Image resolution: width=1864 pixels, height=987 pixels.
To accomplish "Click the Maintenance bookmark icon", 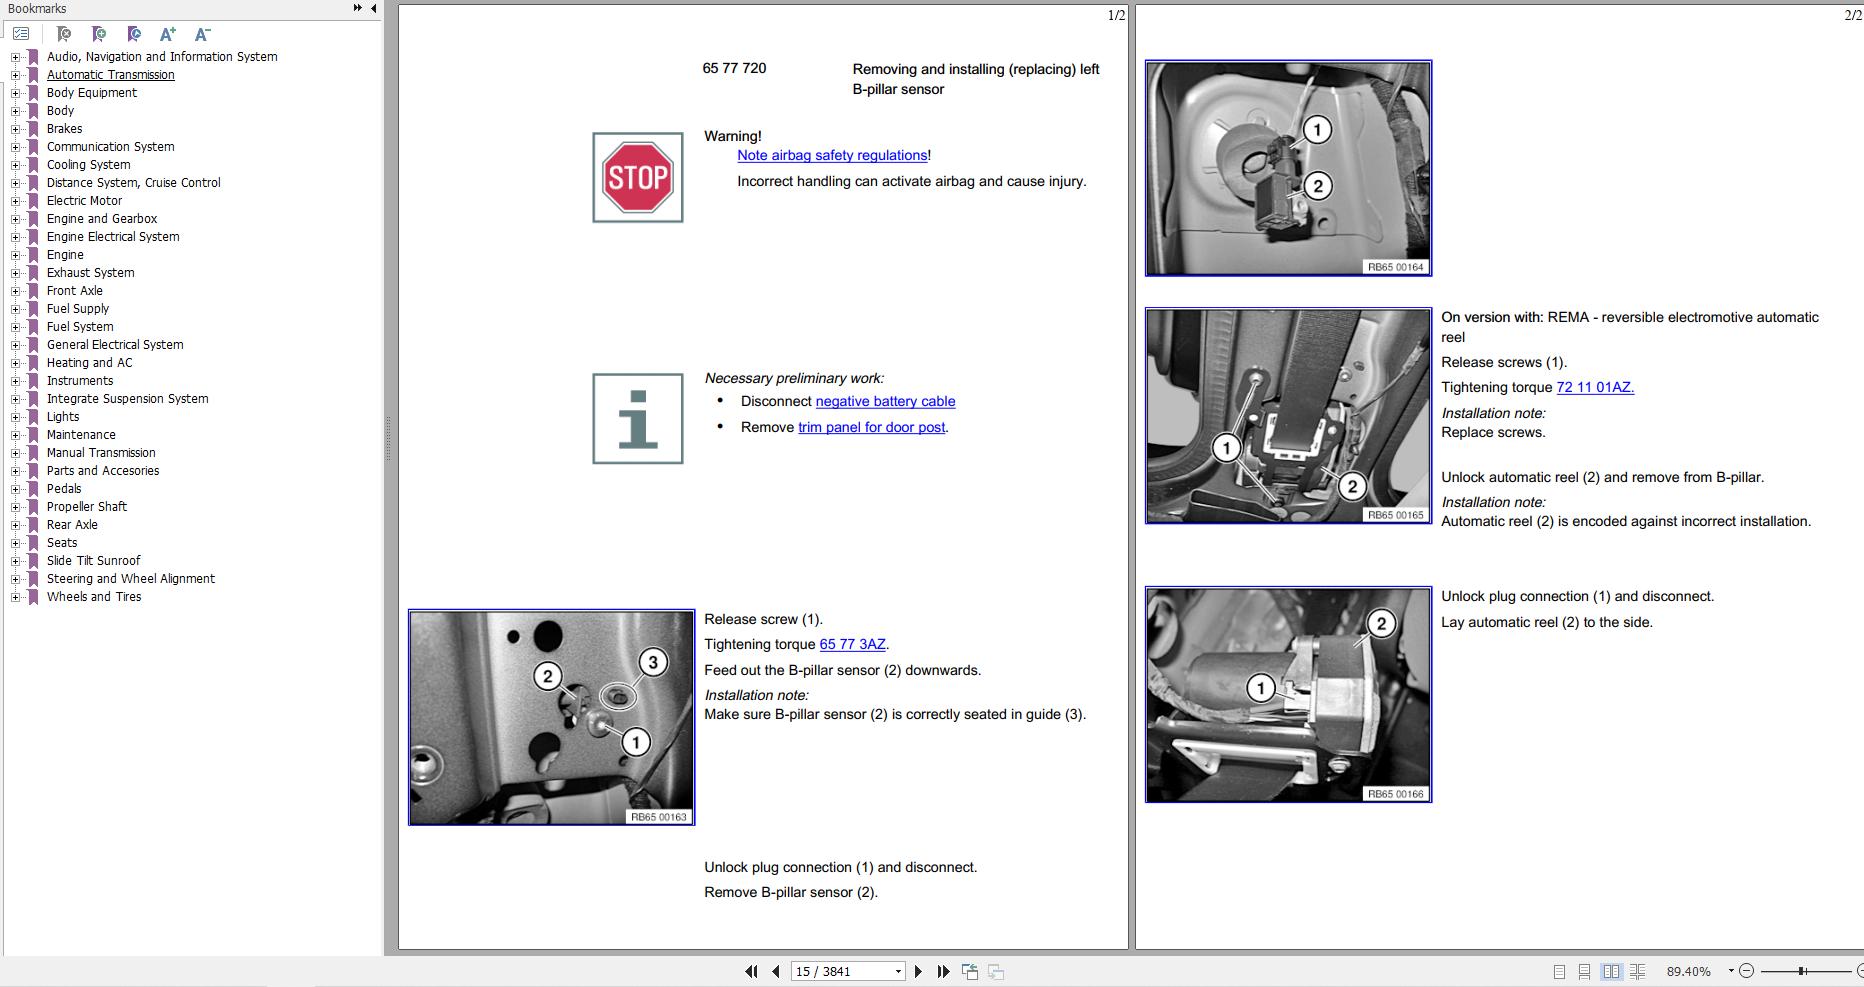I will tap(33, 435).
